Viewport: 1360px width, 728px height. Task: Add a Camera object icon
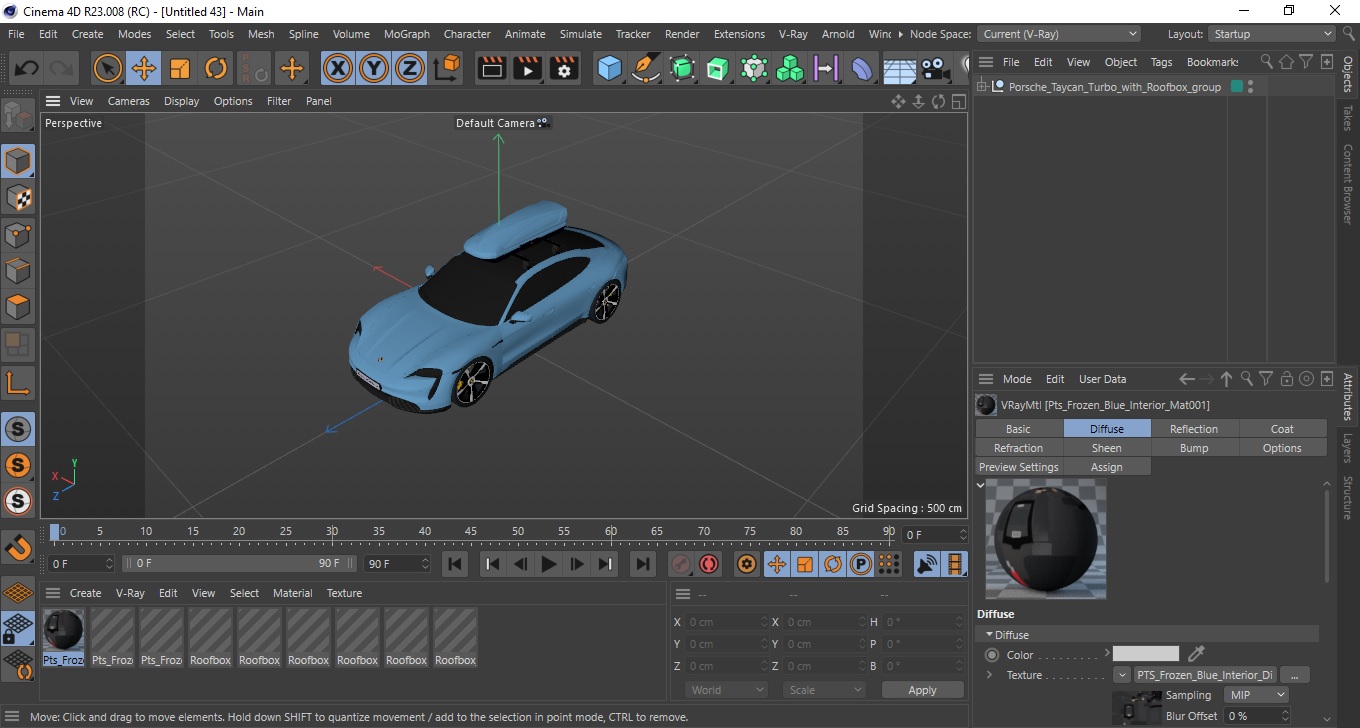[x=935, y=69]
